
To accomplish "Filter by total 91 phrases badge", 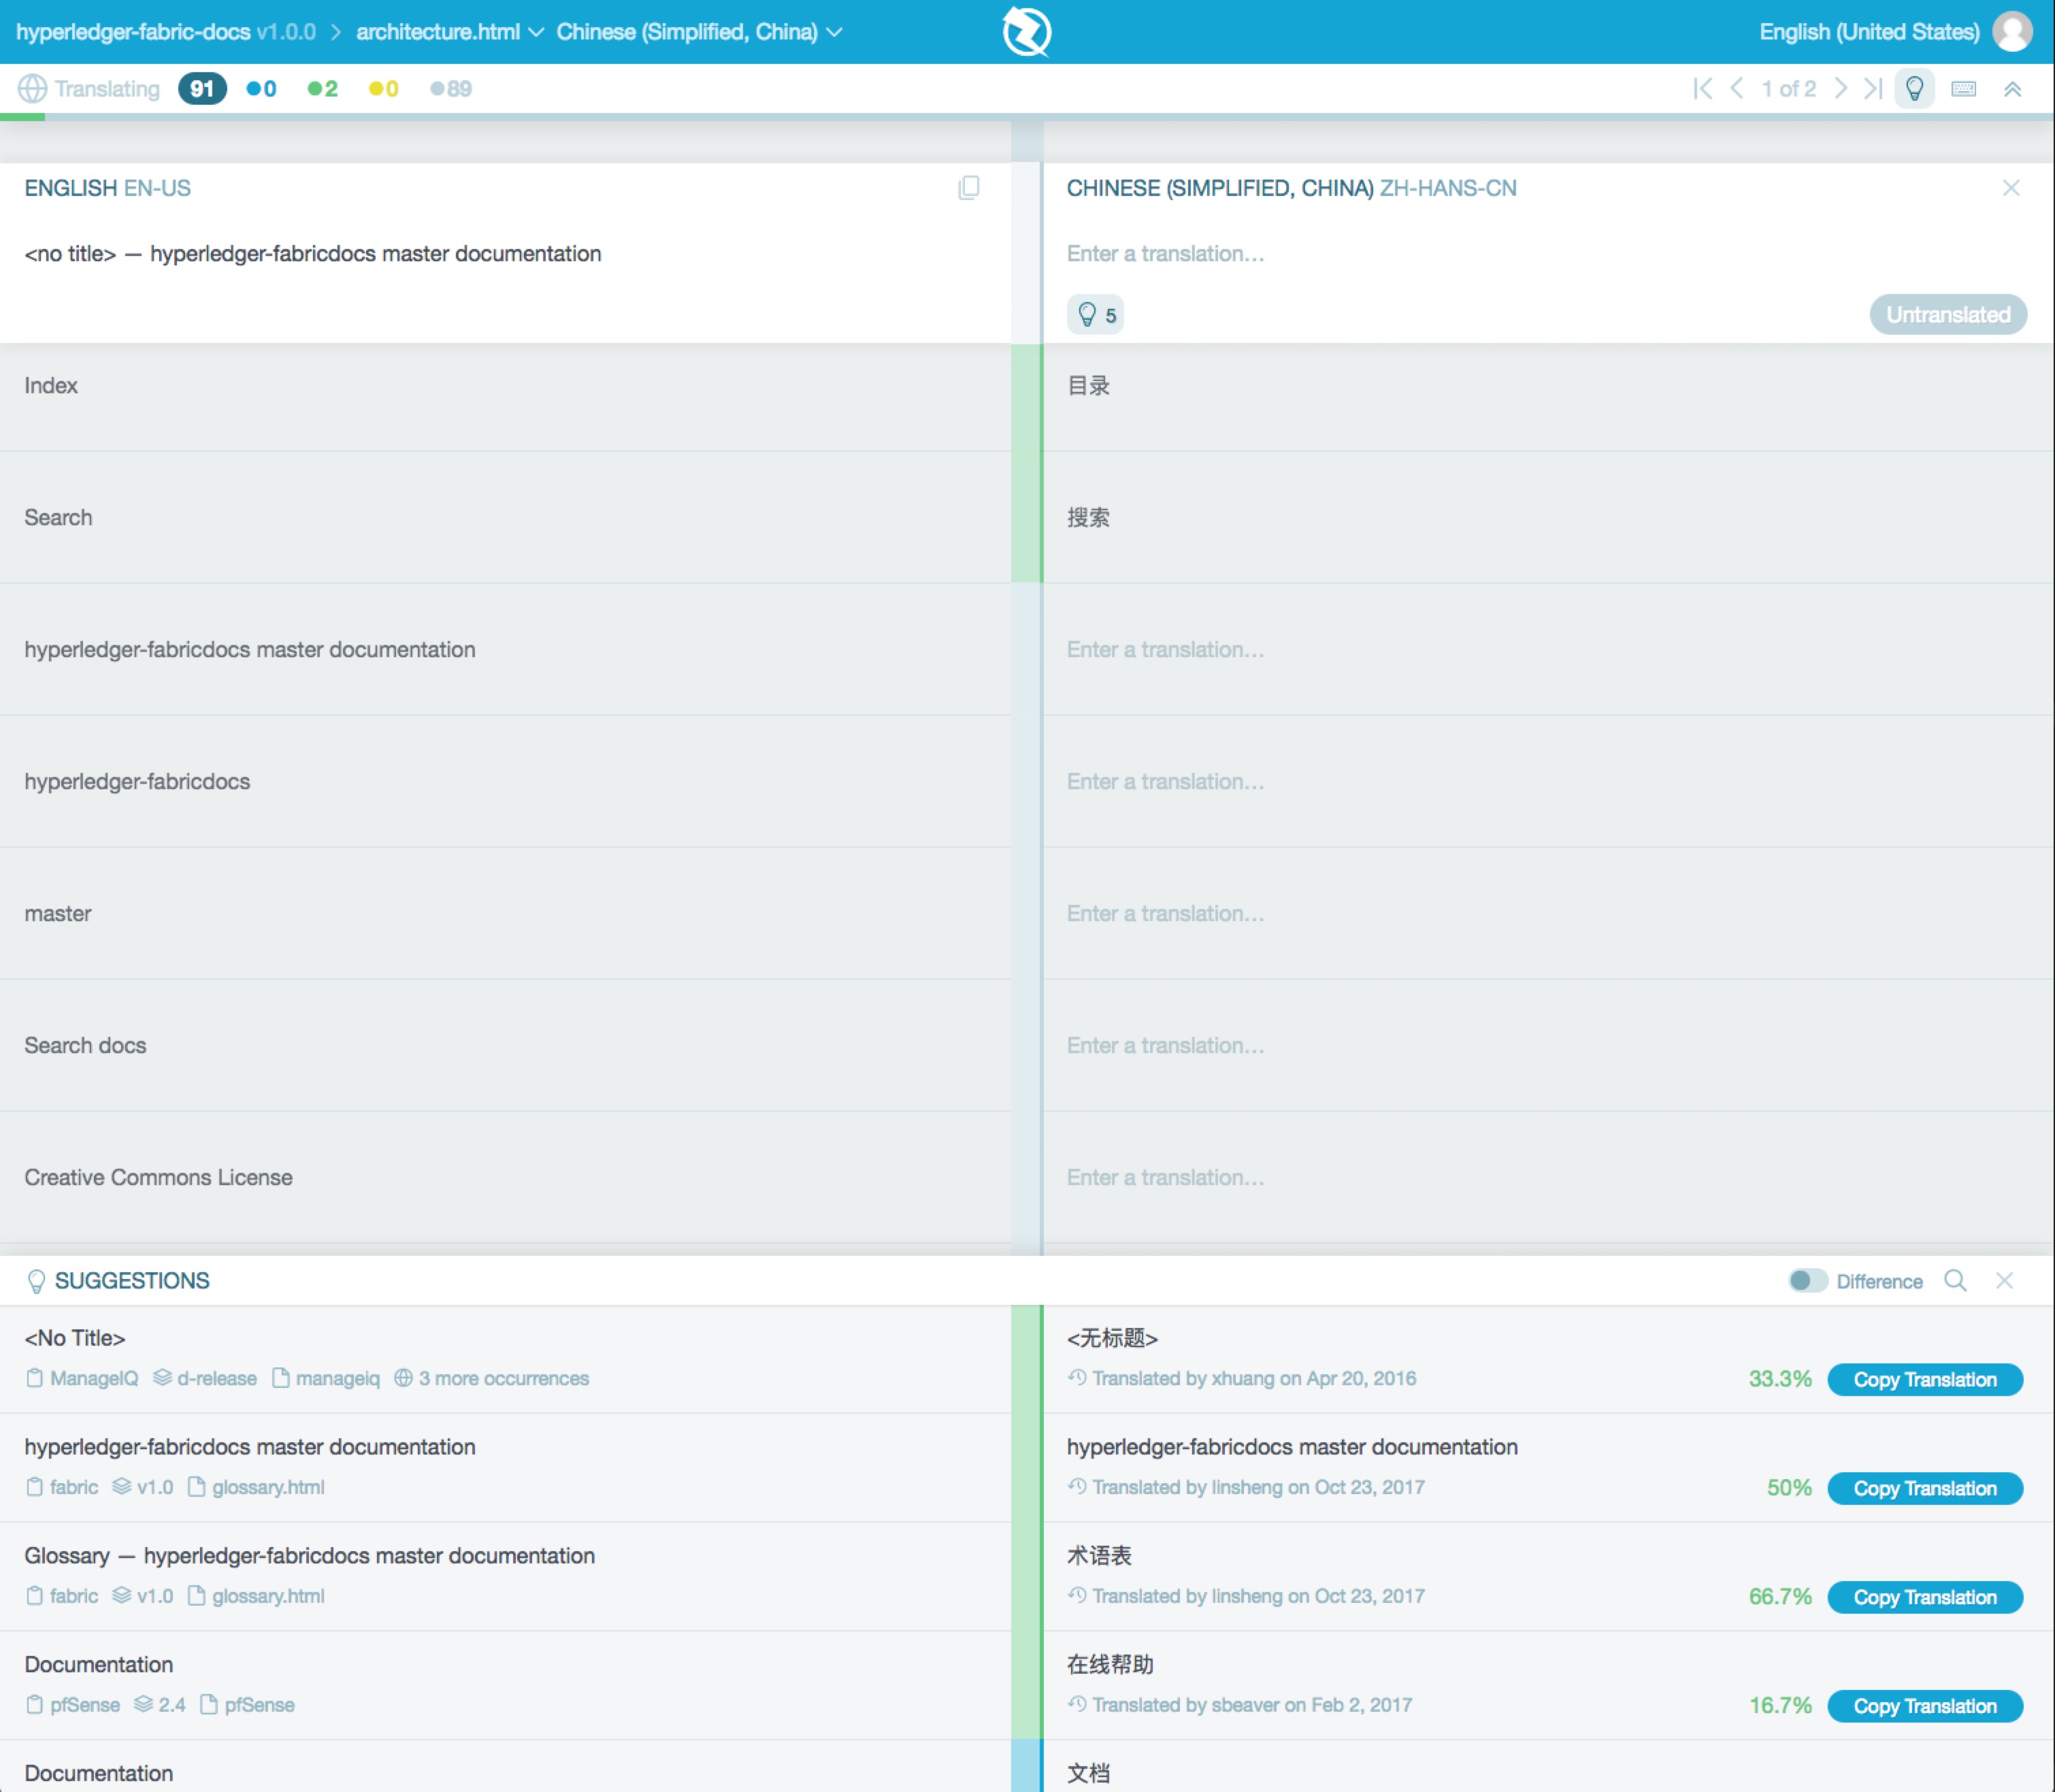I will point(202,89).
